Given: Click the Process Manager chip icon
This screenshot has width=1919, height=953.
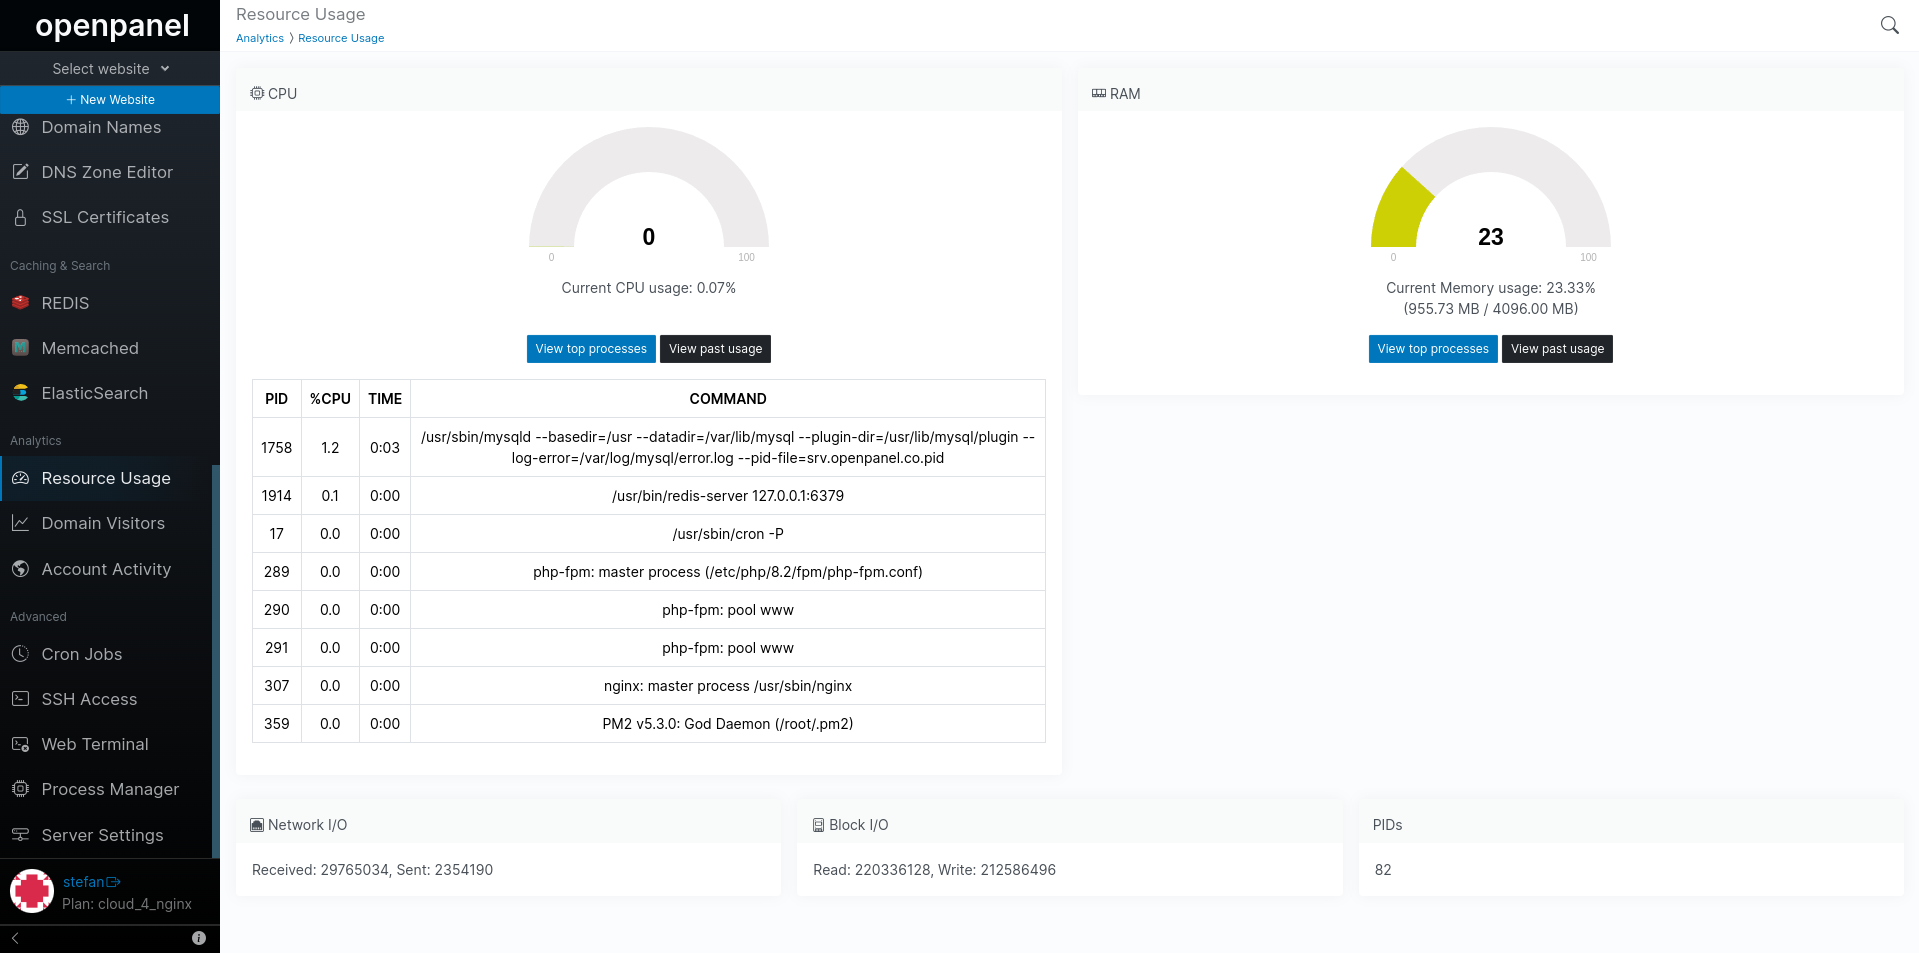Looking at the screenshot, I should (20, 789).
